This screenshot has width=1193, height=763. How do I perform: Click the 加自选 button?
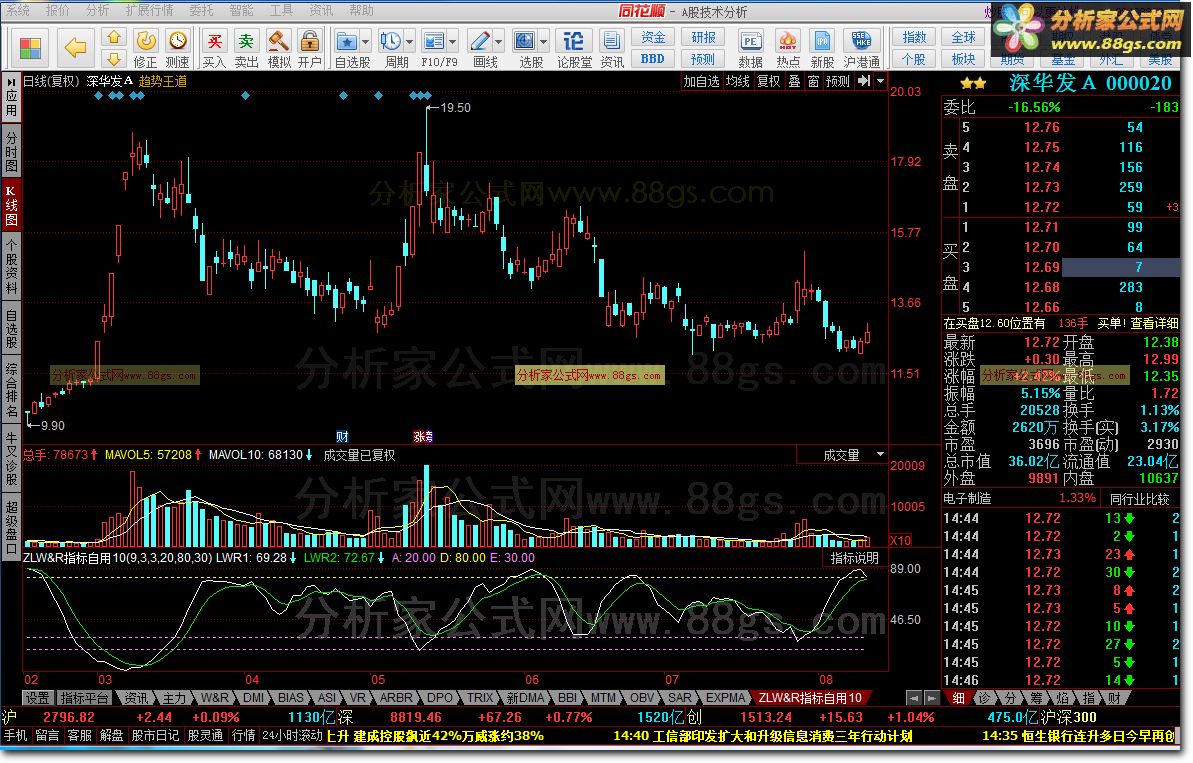[701, 81]
